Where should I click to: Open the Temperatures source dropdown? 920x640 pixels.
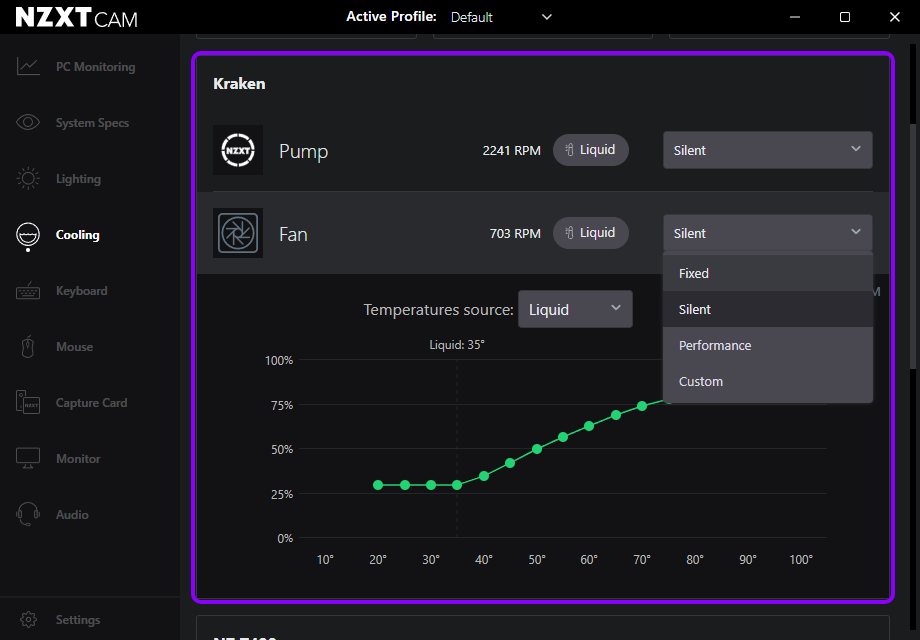574,309
